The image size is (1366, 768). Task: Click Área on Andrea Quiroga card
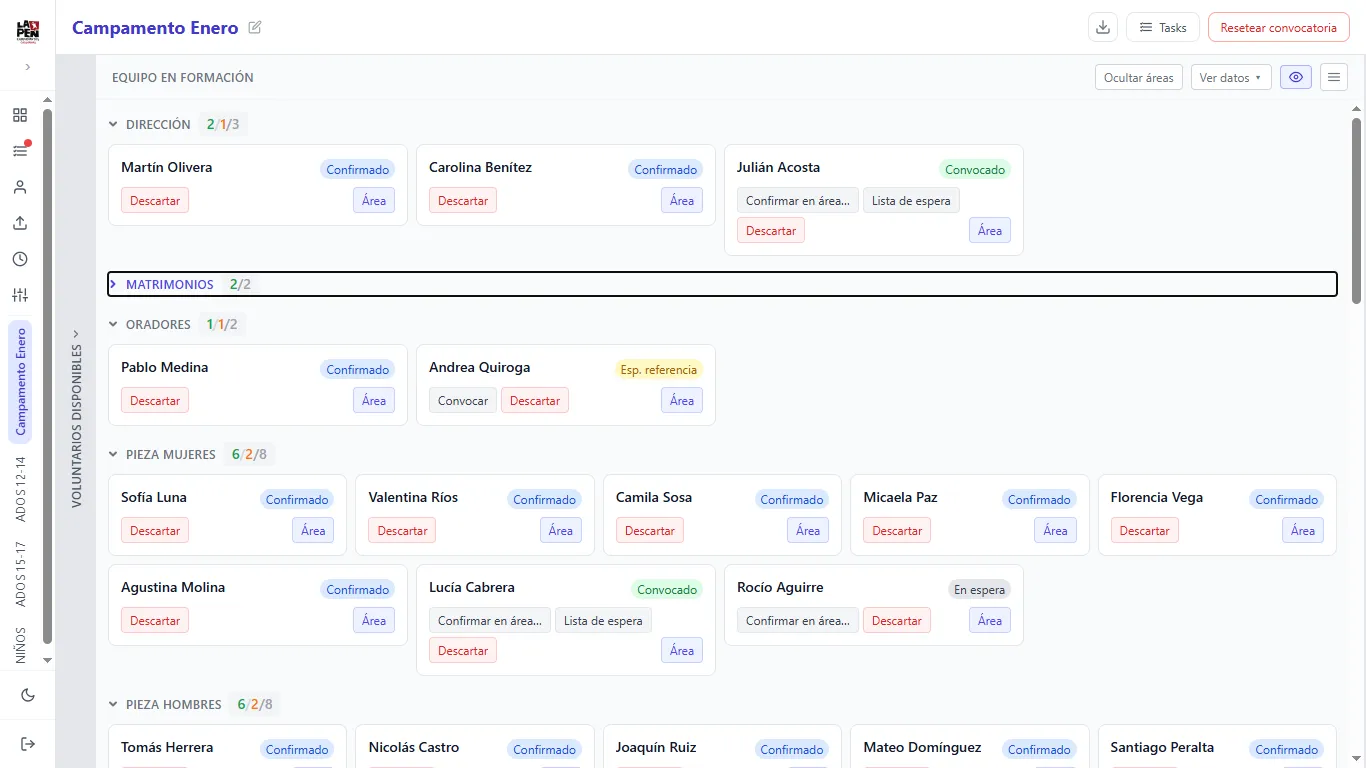[x=682, y=400]
